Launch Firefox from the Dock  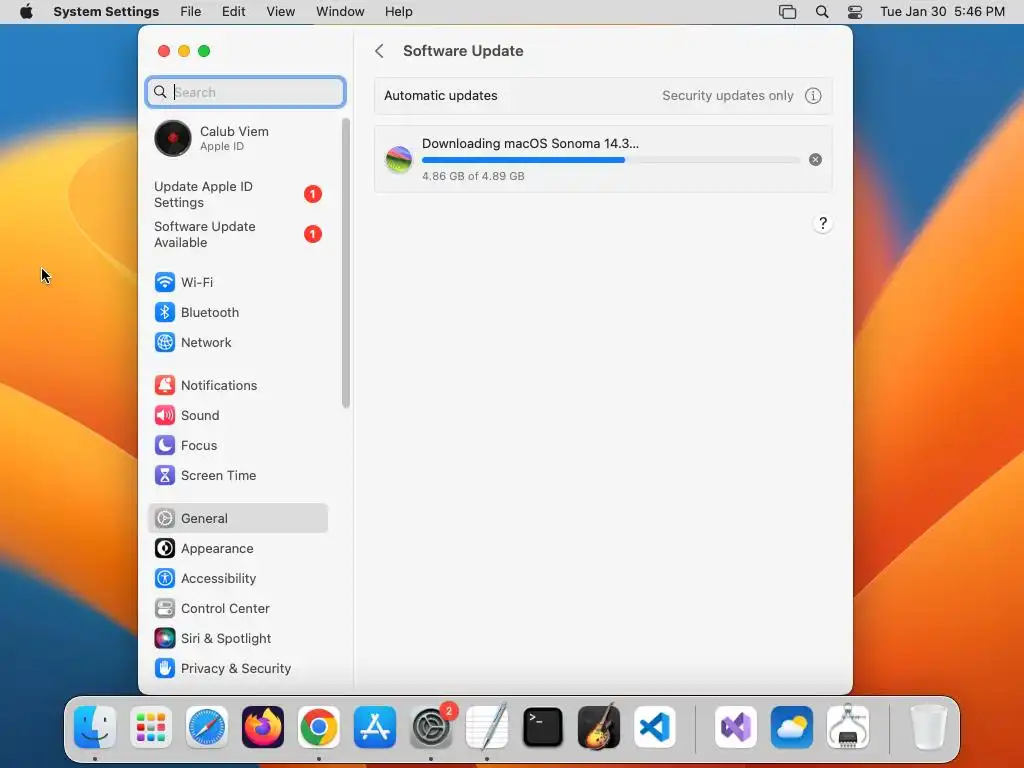pyautogui.click(x=263, y=727)
